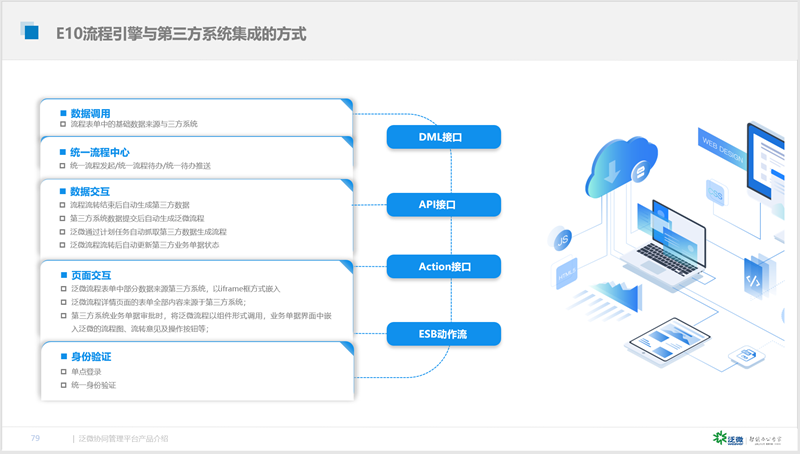Select the slide title E10流程引擎与第三方系统集成的方式

point(181,34)
